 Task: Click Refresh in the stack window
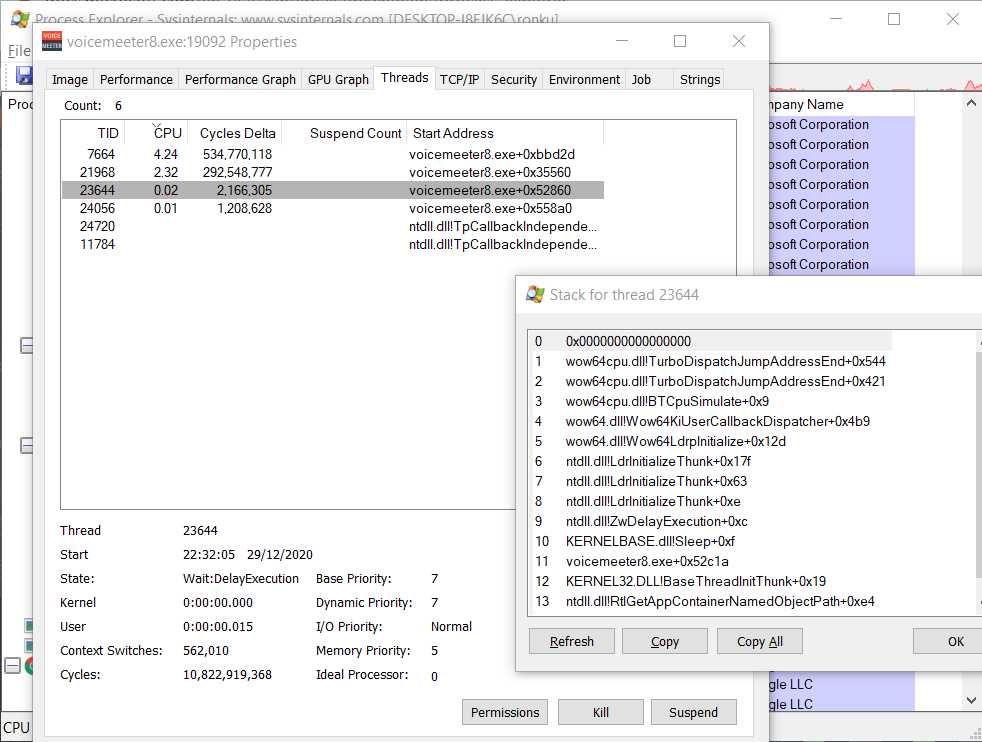pyautogui.click(x=571, y=642)
